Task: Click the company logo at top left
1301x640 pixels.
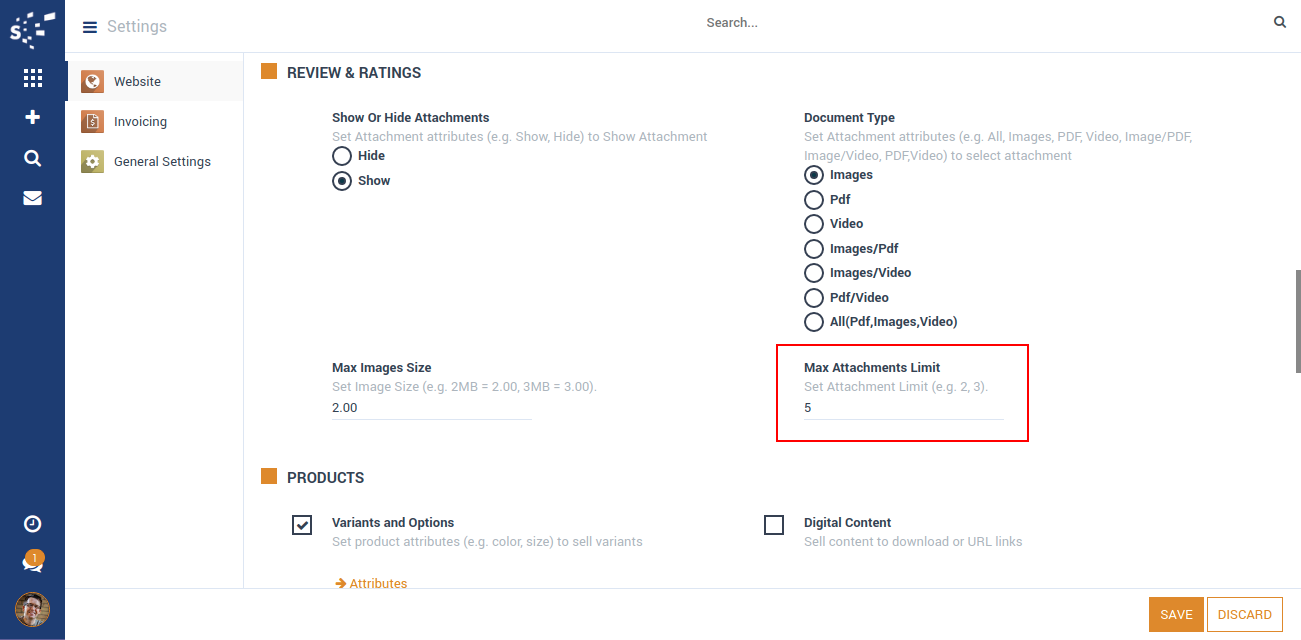Action: [32, 28]
